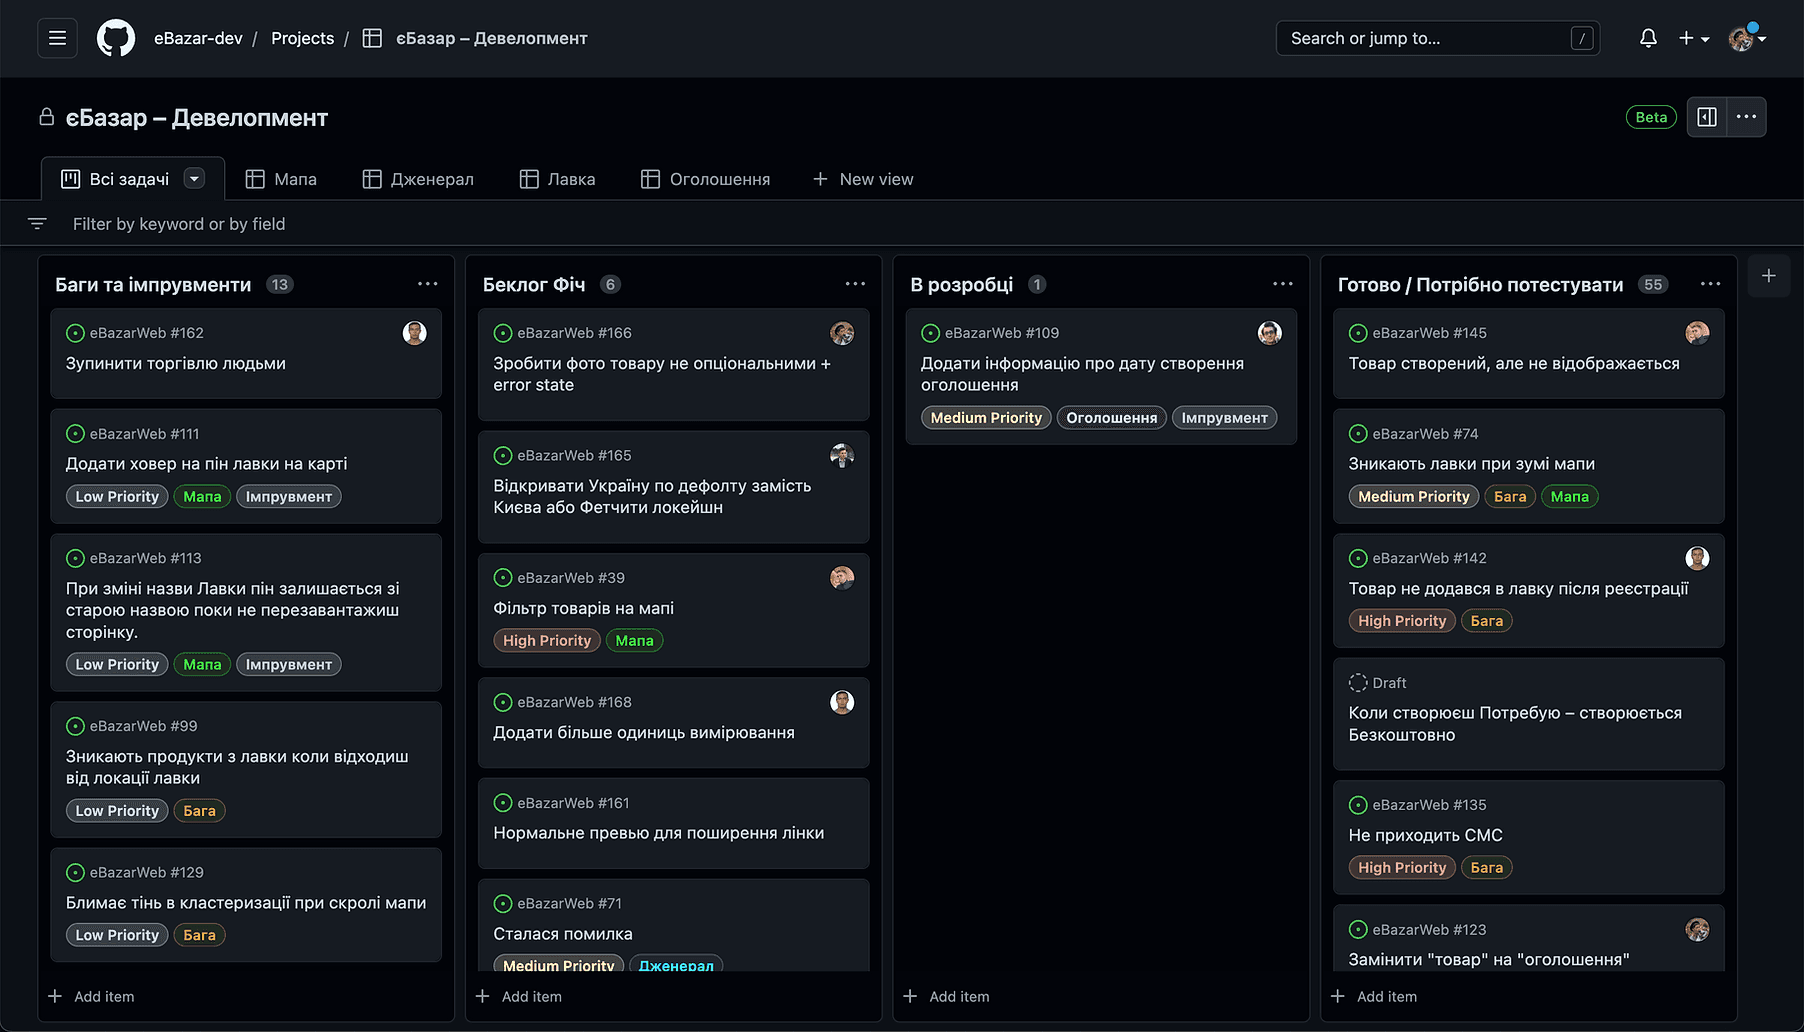Open eBazar-dev breadcrumb link

[198, 38]
